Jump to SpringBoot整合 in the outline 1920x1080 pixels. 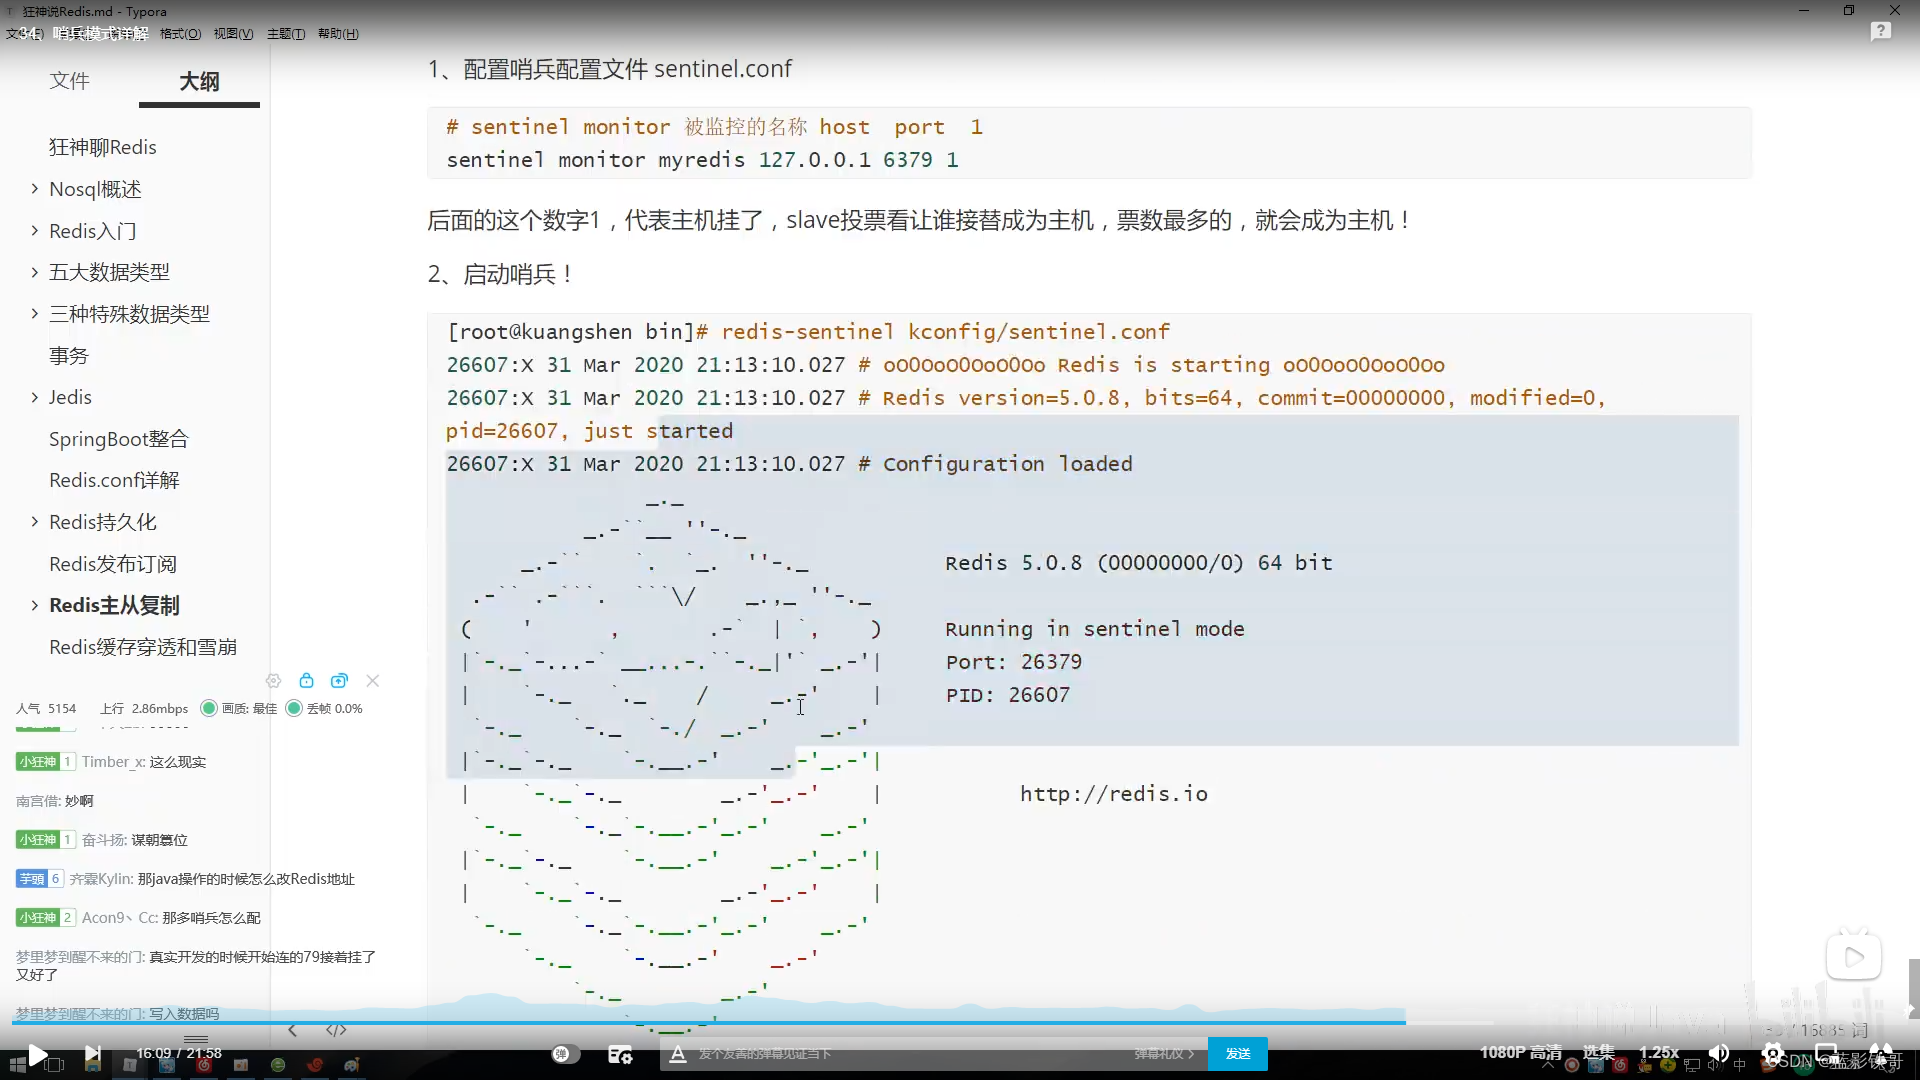(x=118, y=439)
